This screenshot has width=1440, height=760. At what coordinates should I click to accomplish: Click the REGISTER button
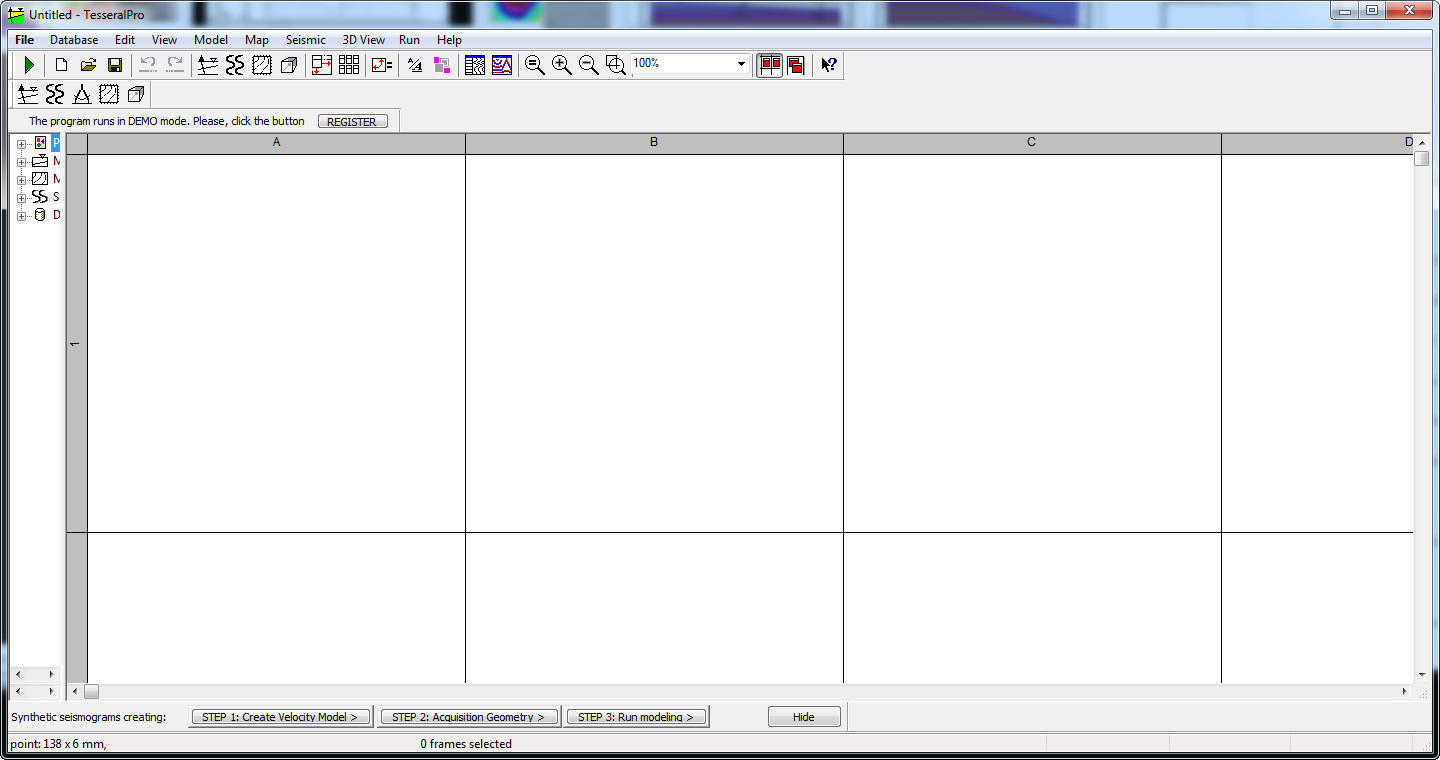(x=352, y=122)
